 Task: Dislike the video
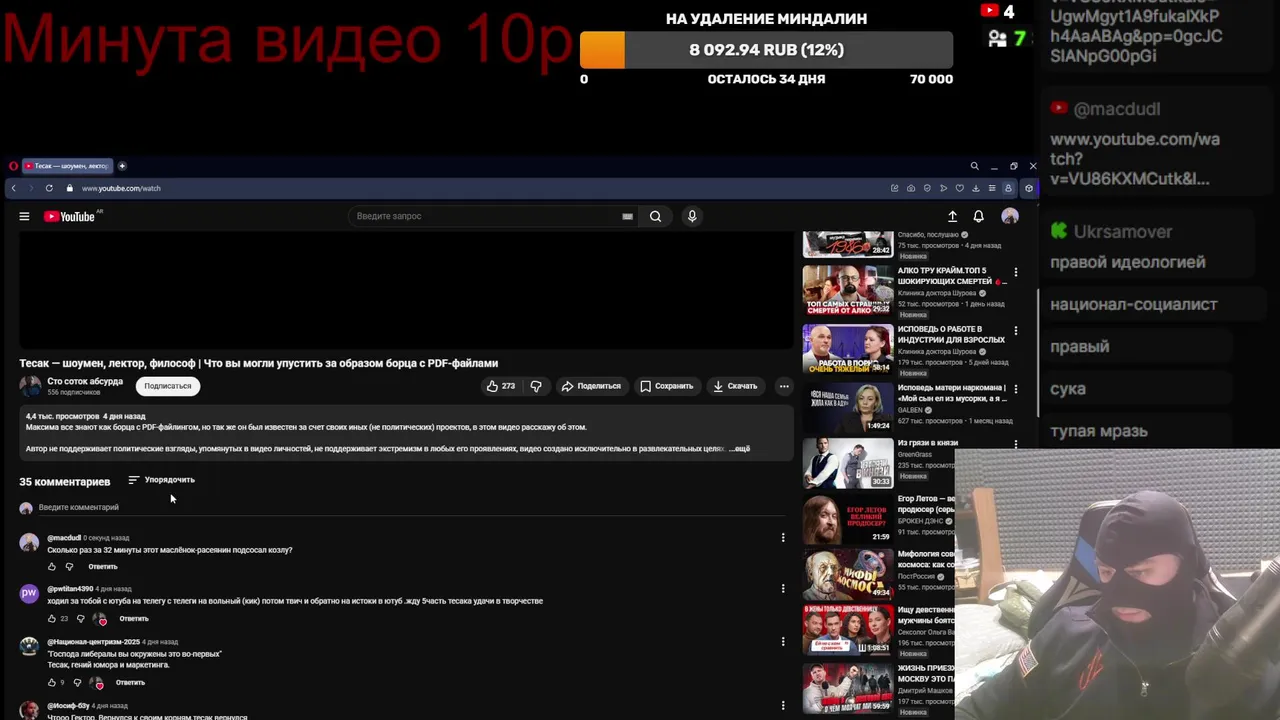pos(536,386)
